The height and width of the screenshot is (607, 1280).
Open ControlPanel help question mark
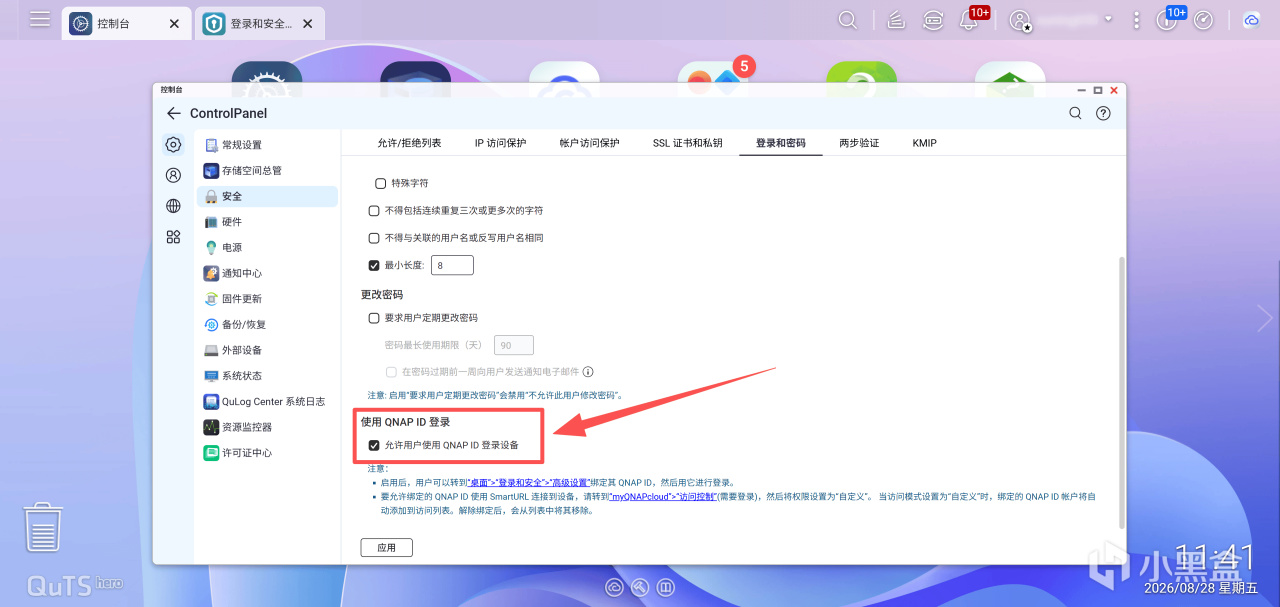coord(1103,113)
